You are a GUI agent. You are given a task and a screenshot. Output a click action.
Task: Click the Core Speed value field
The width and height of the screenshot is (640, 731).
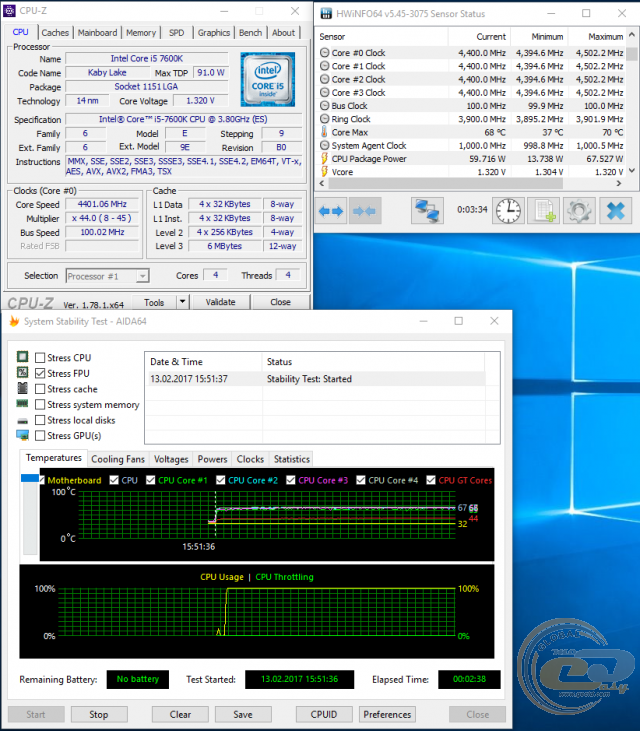[102, 204]
